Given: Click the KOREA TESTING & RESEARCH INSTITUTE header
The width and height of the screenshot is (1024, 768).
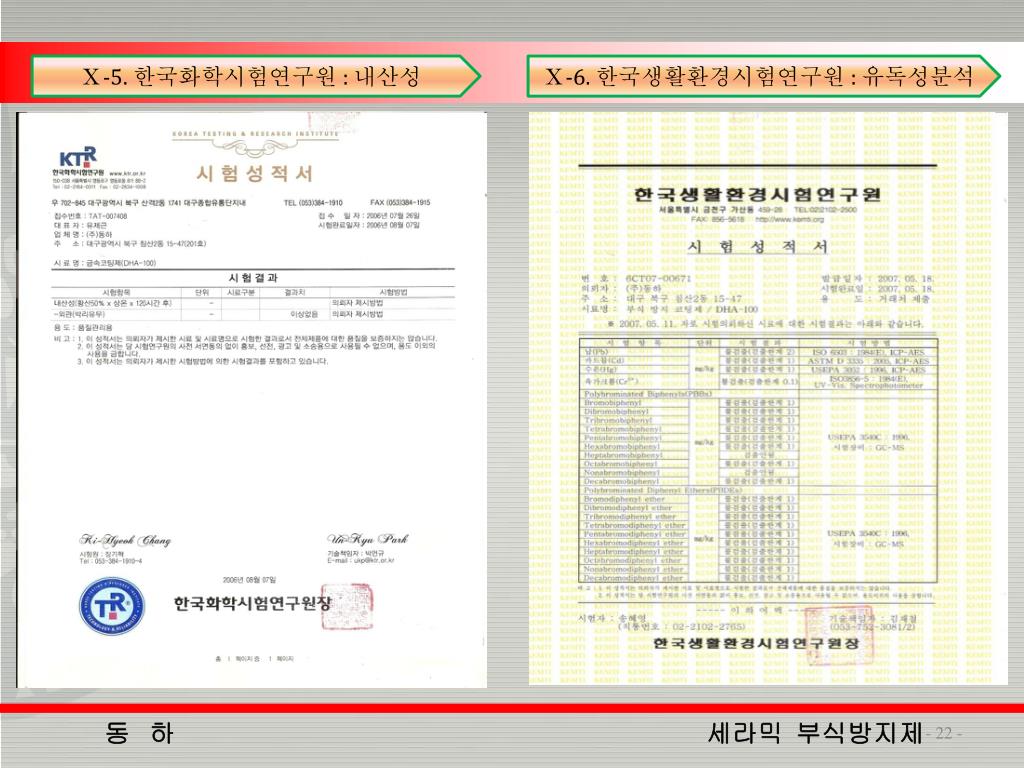Looking at the screenshot, I should click(255, 134).
